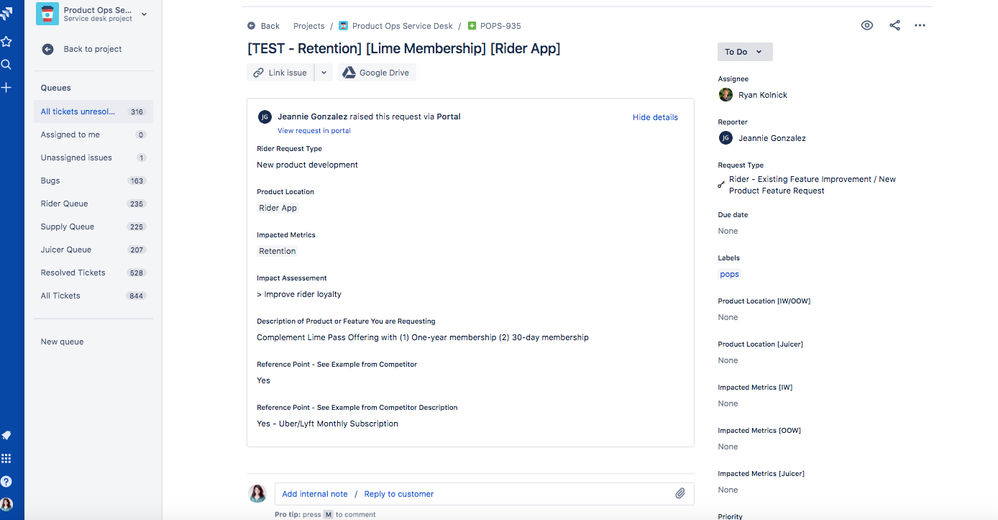Open the Resolved Tickets queue
998x520 pixels.
point(93,272)
